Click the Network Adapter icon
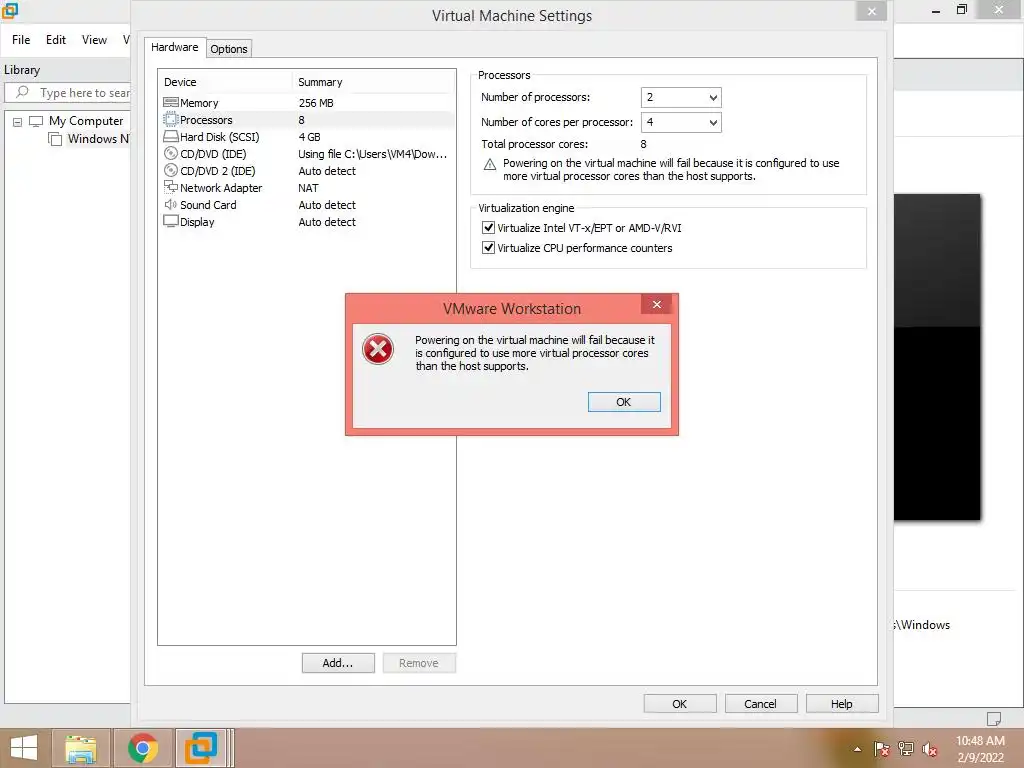Screen dimensions: 1024x768 click(x=170, y=187)
